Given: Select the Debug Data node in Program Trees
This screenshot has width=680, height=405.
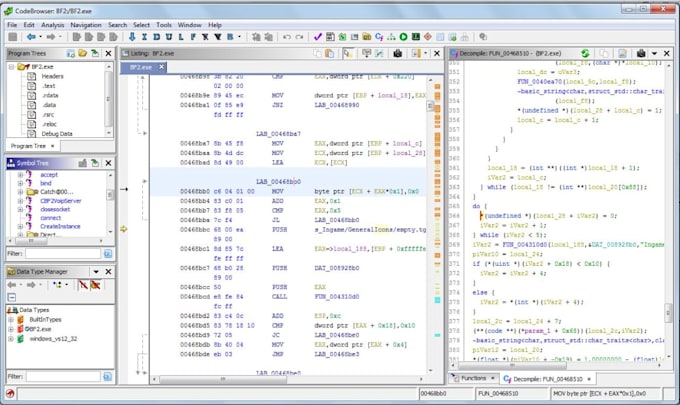Looking at the screenshot, I should click(x=56, y=134).
